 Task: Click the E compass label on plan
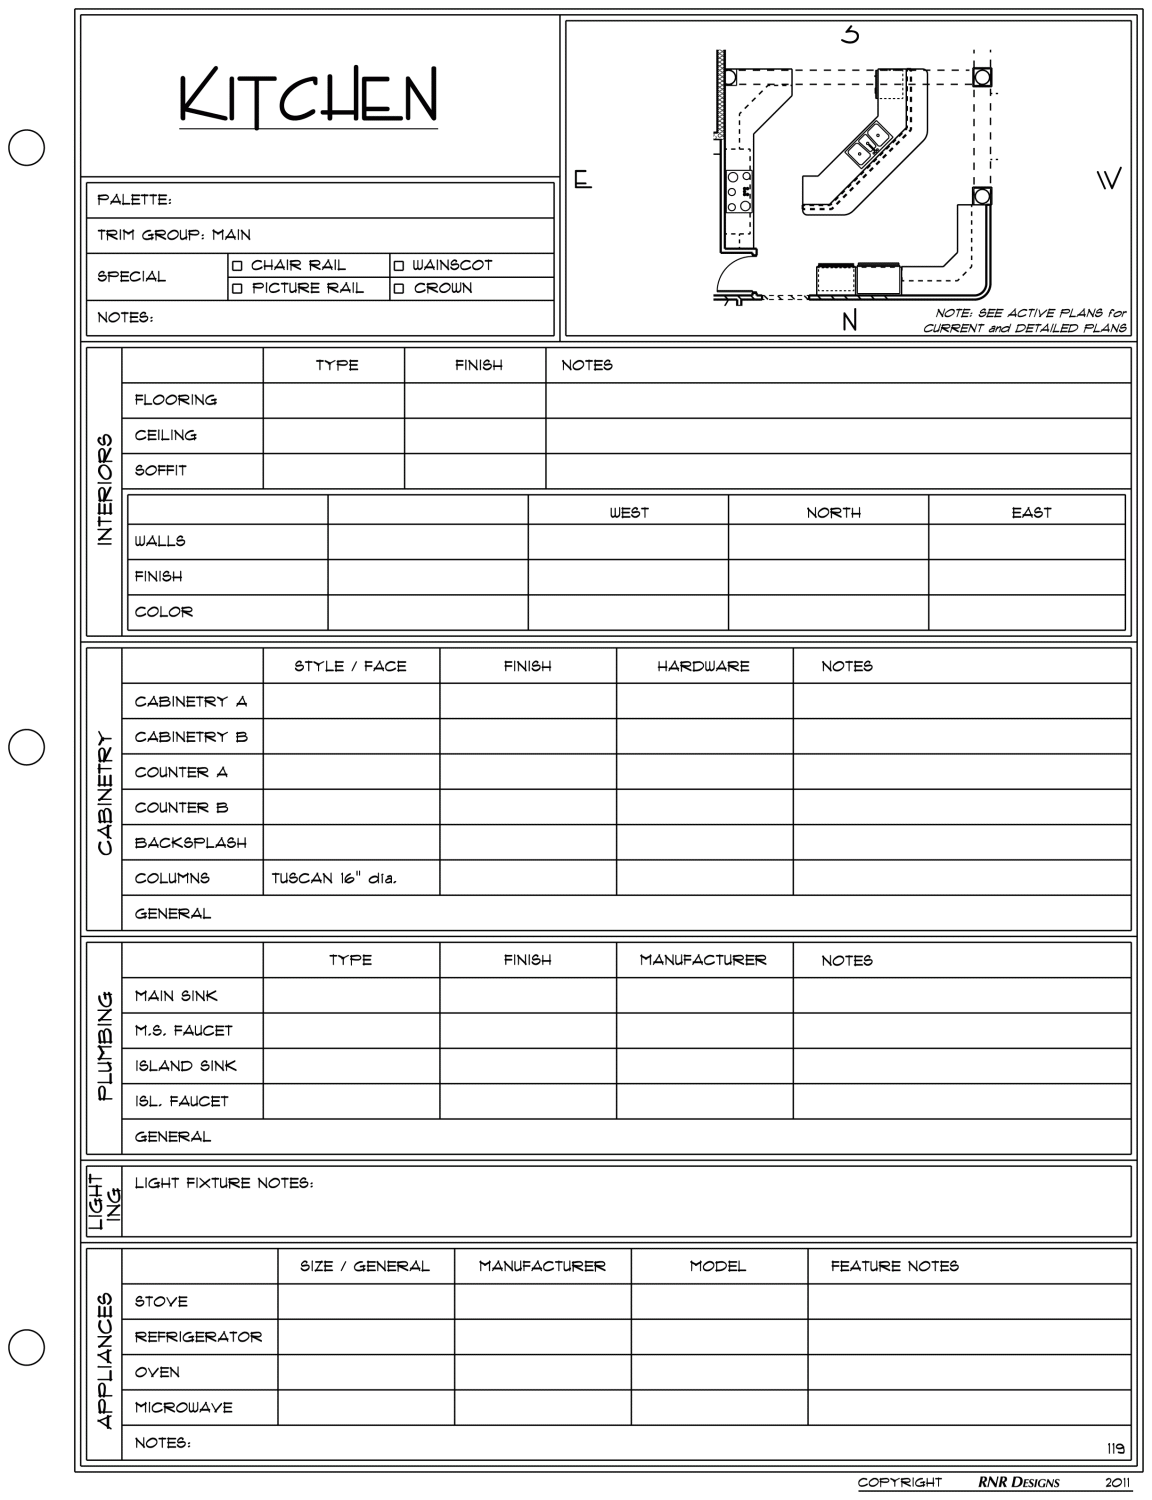(583, 181)
